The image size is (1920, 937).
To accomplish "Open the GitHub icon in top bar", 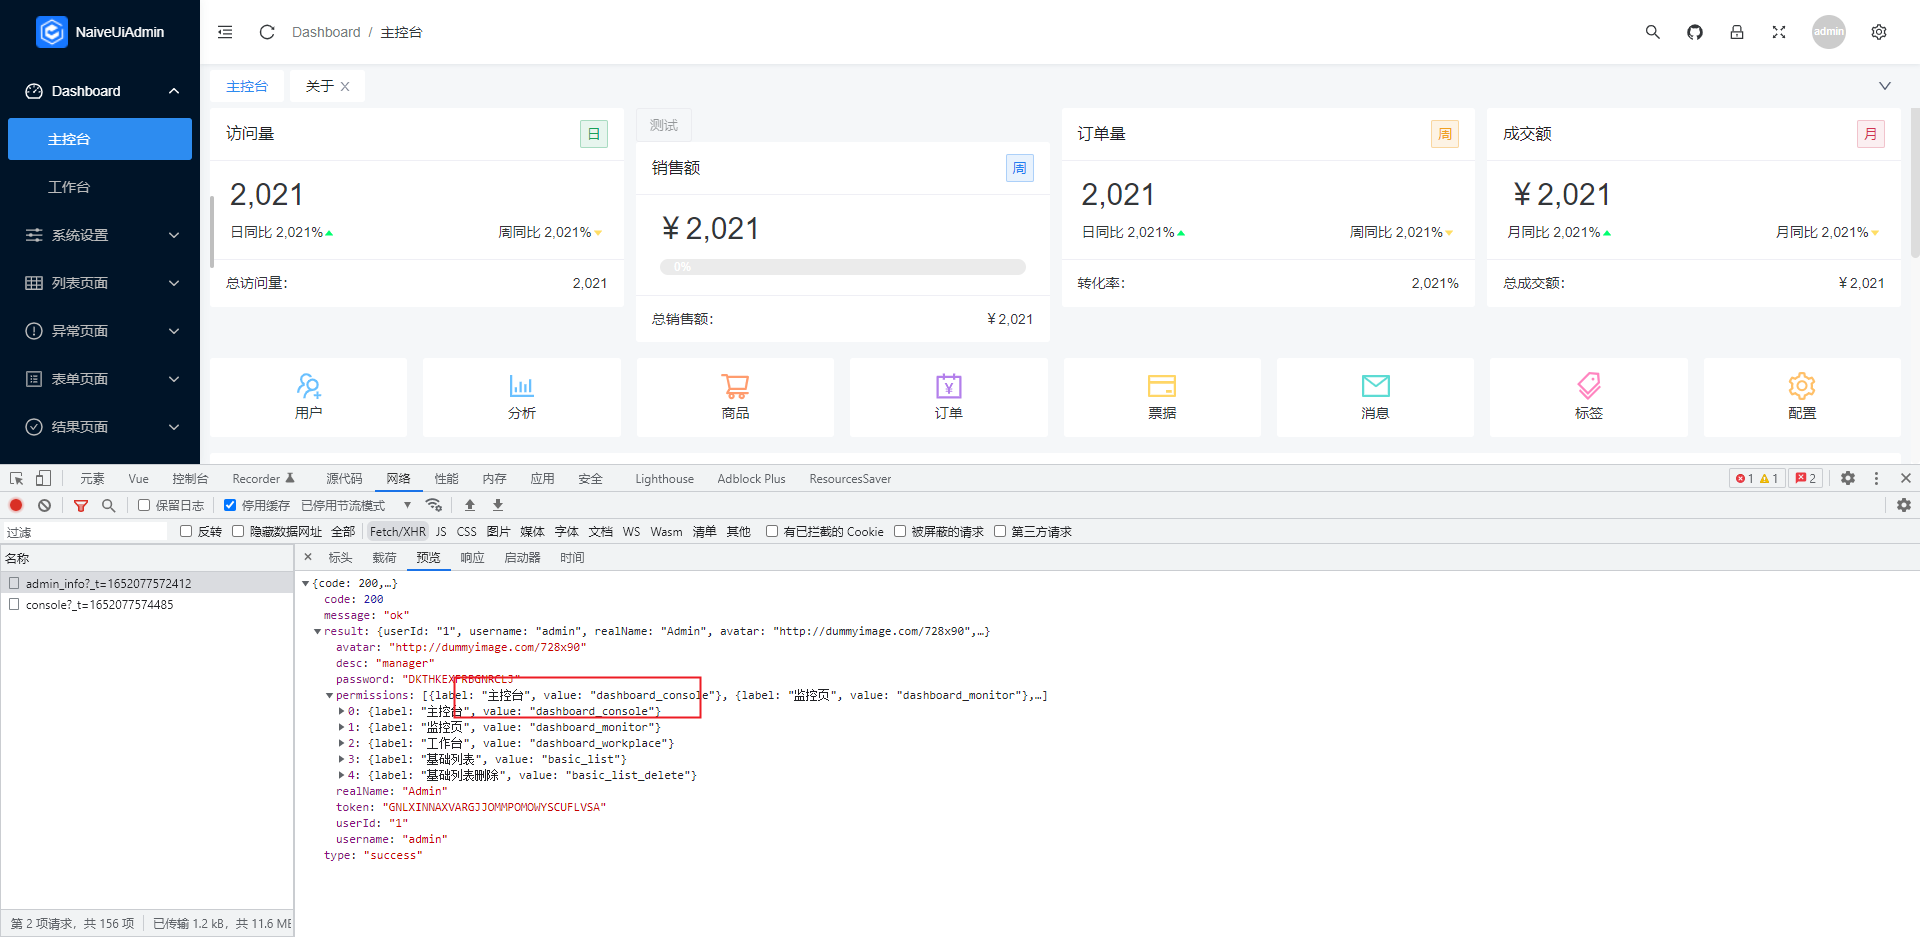I will tap(1694, 31).
